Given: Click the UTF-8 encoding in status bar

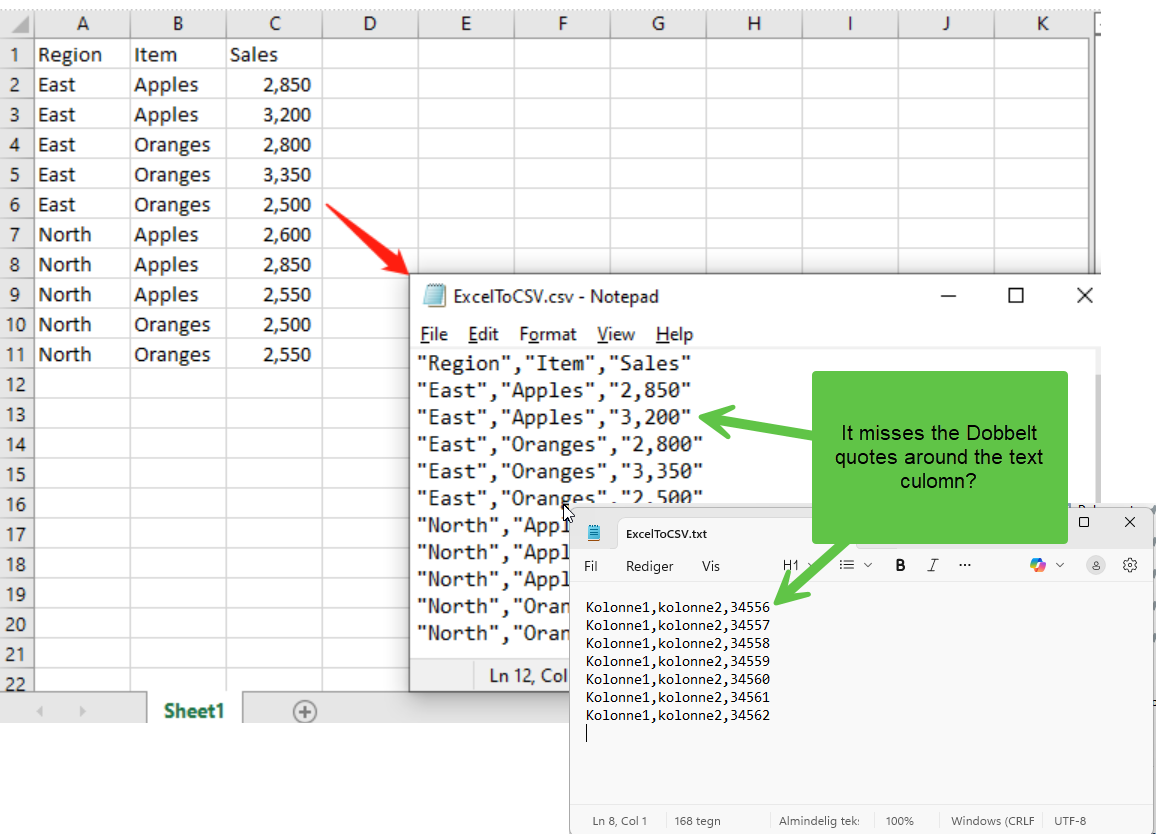Looking at the screenshot, I should 1070,821.
